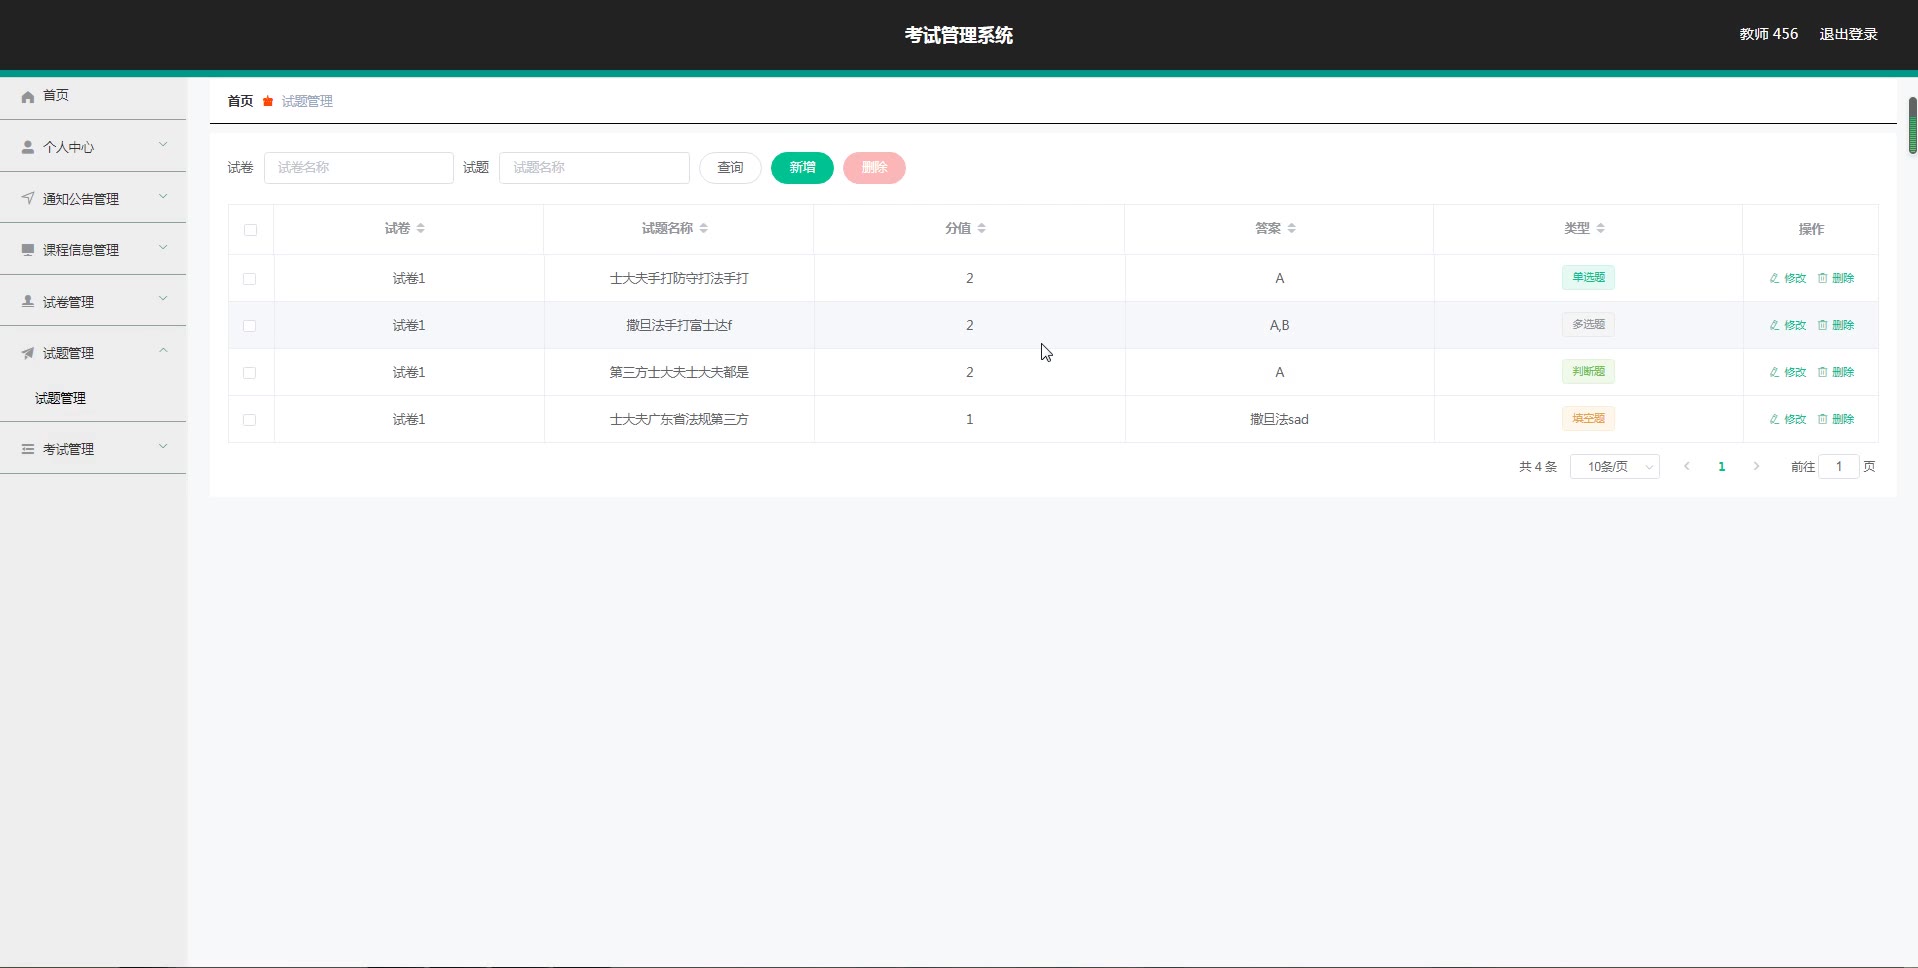1918x968 pixels.
Task: Go to the next page with the right arrow
Action: 1756,466
